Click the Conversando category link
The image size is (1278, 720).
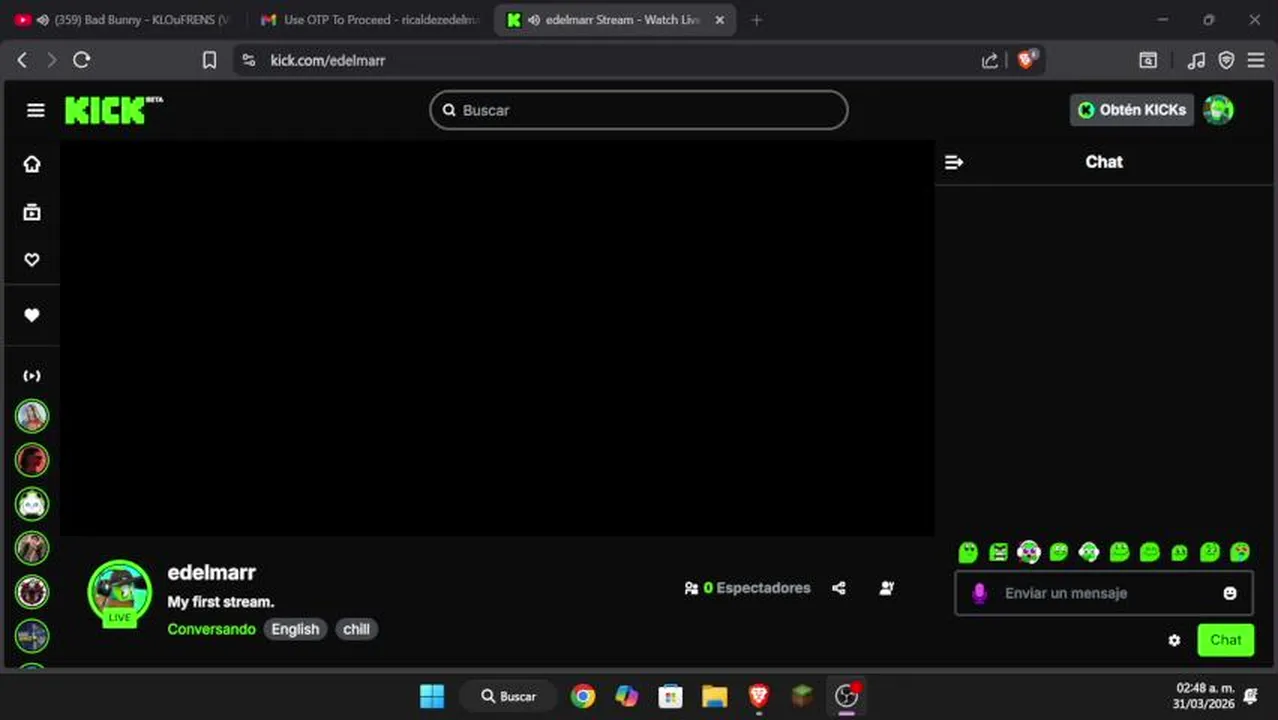coord(211,629)
